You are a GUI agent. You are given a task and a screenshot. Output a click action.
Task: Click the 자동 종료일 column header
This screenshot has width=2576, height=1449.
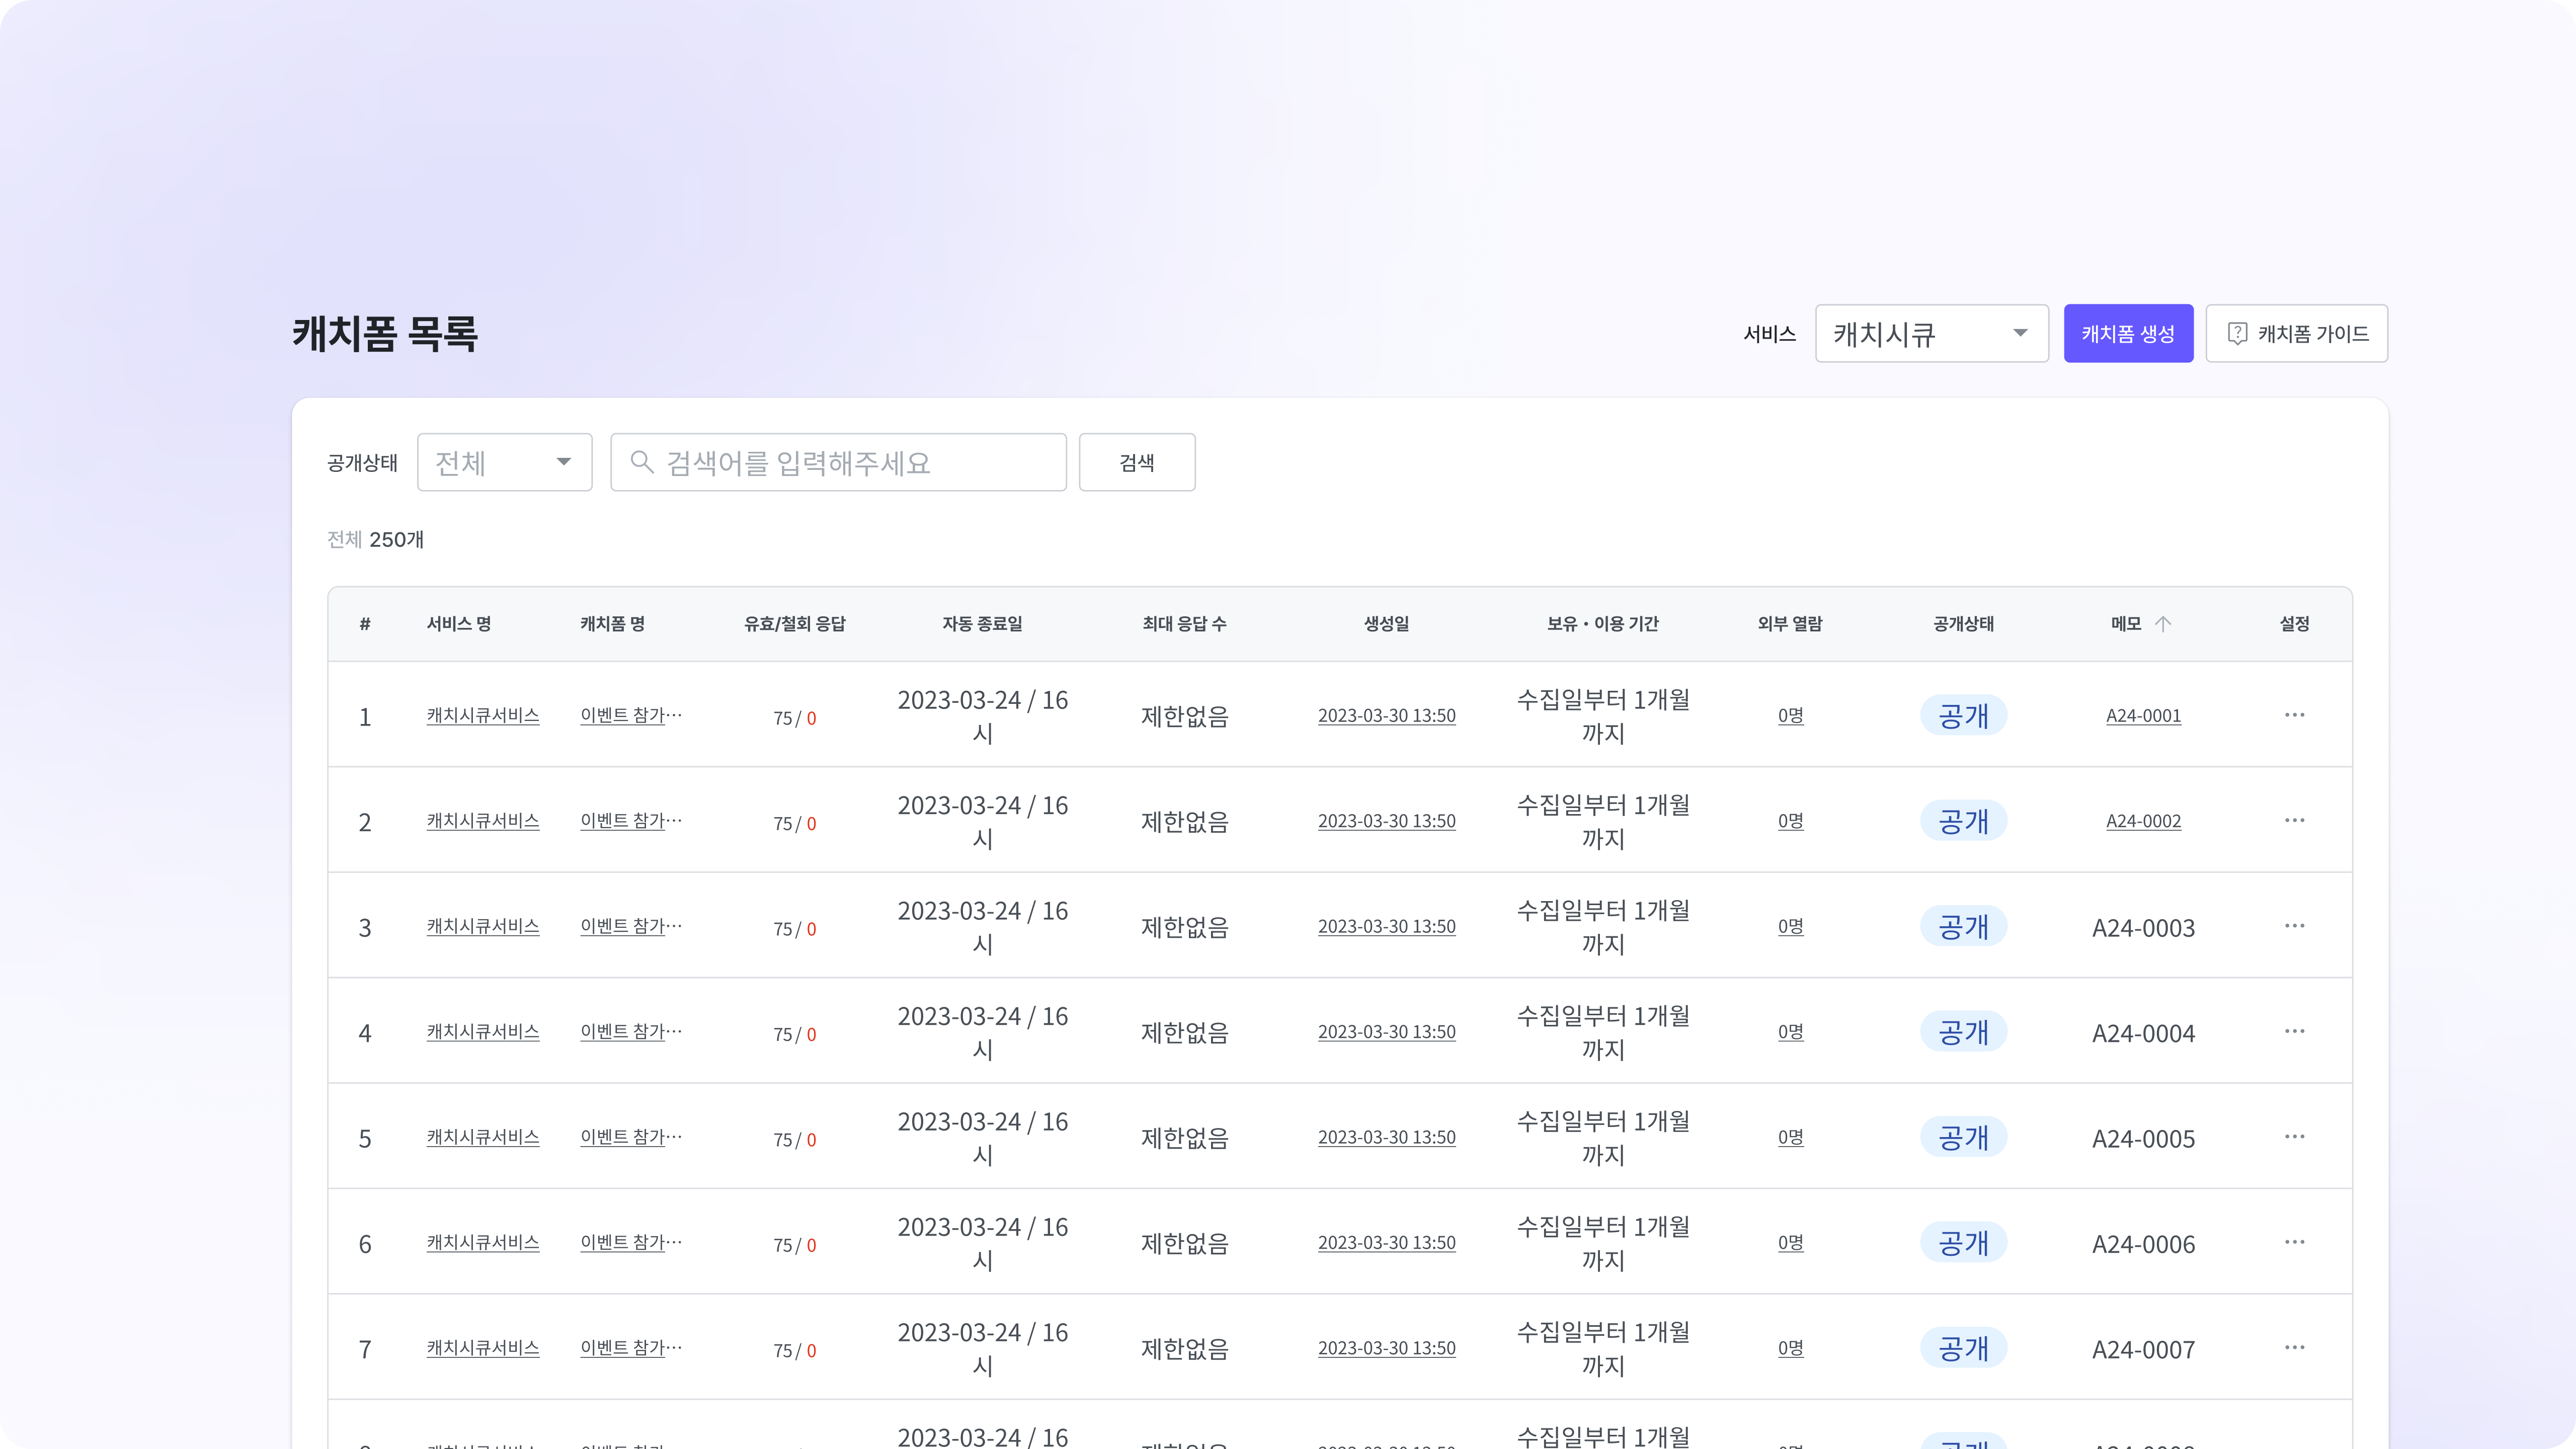click(x=982, y=624)
